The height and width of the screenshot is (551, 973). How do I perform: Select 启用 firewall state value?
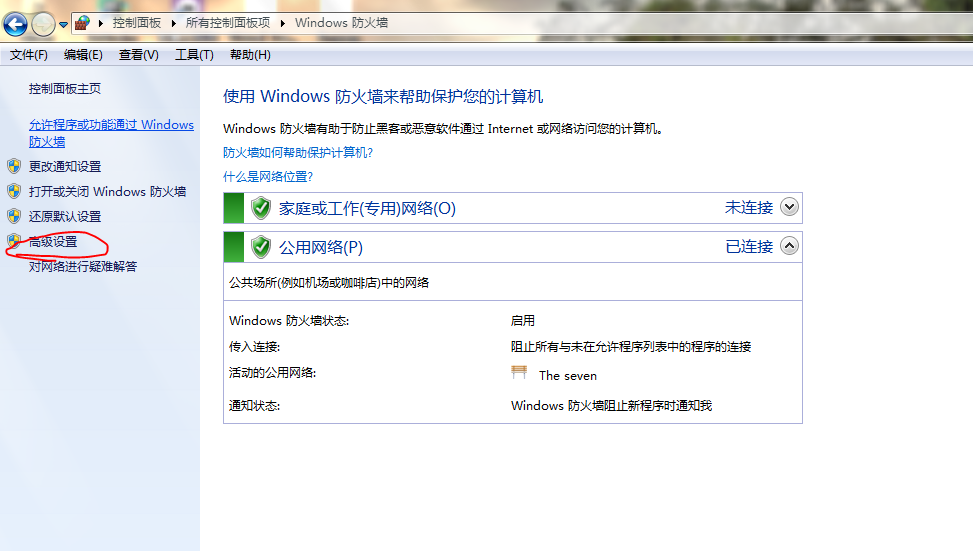point(522,321)
